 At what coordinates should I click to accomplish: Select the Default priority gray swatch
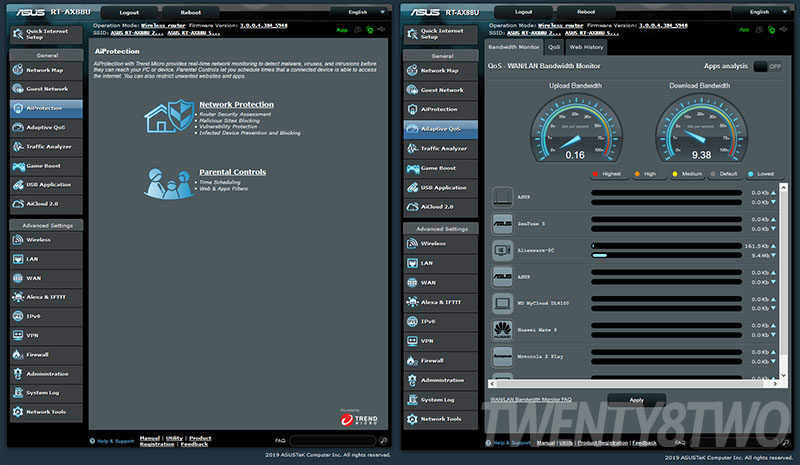[713, 174]
